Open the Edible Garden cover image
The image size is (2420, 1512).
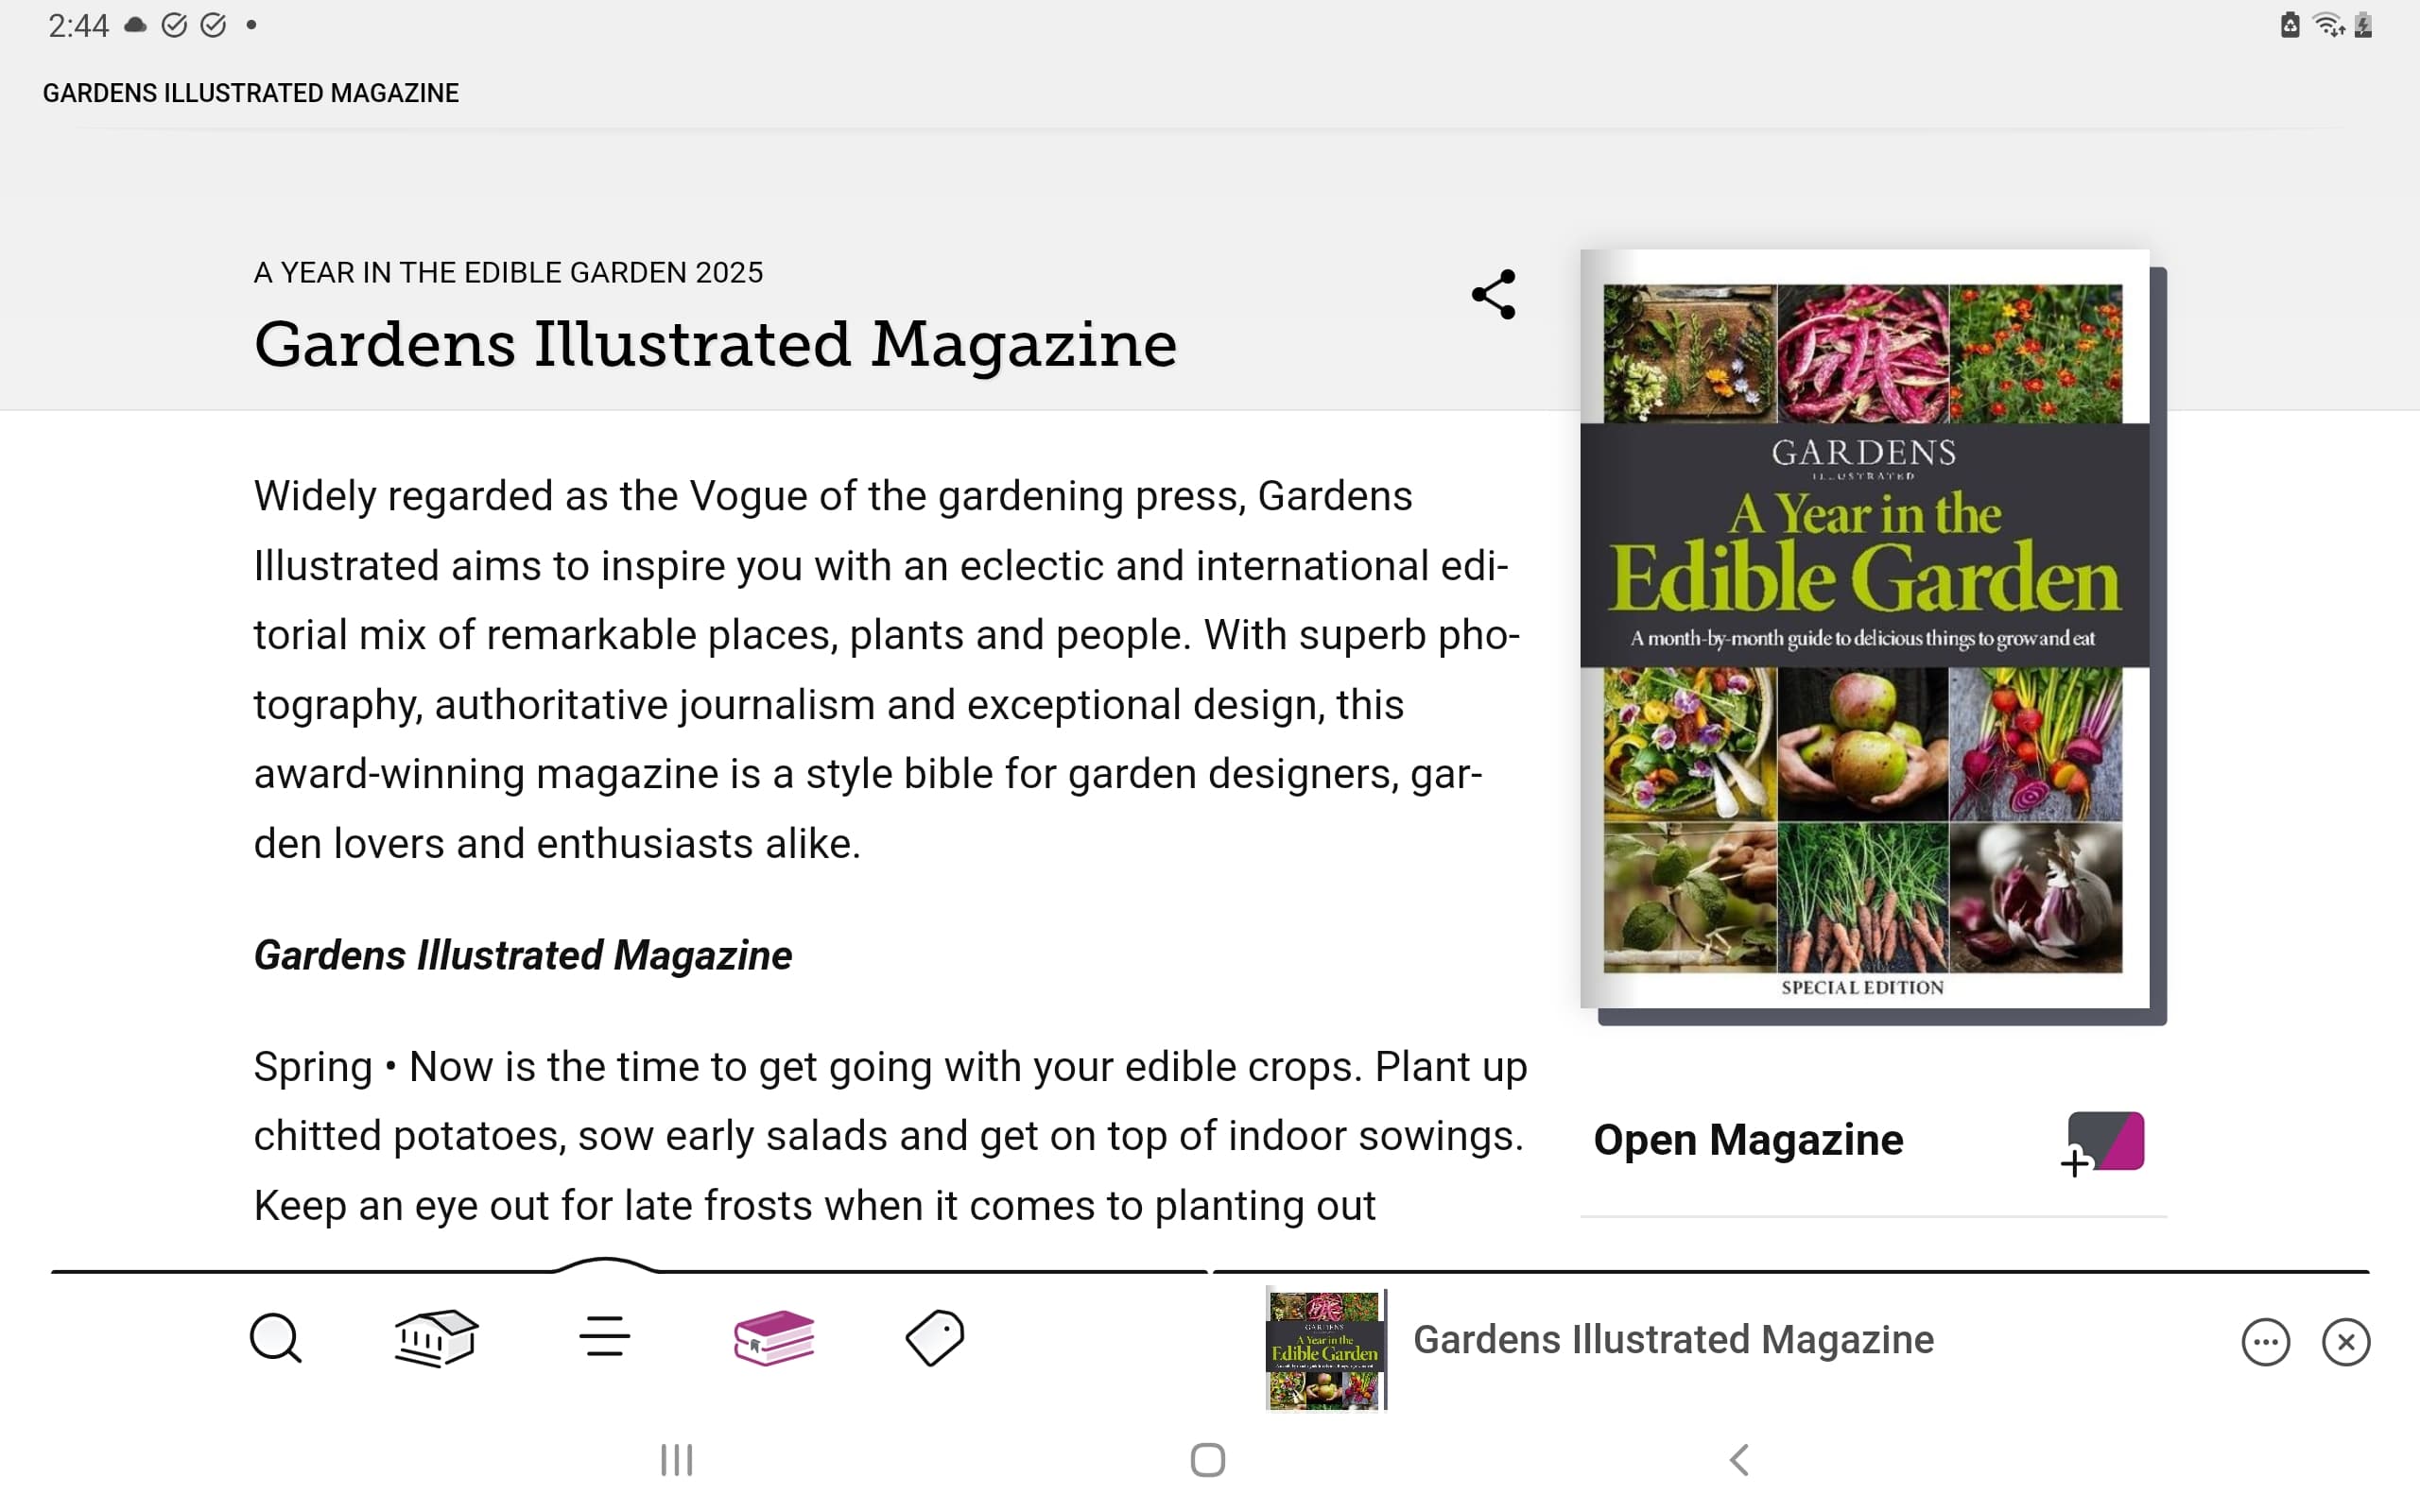coord(1864,628)
